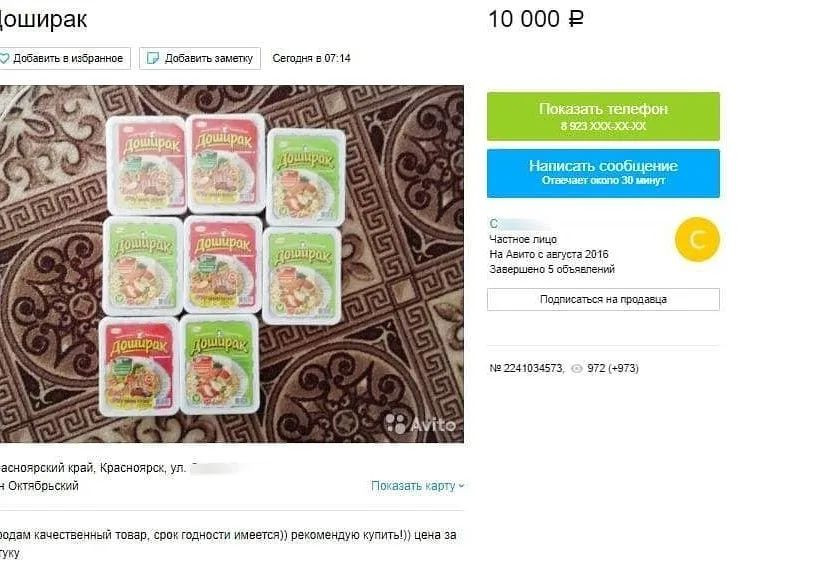Click the listing number № 2241034573
The width and height of the screenshot is (820, 569).
point(527,368)
